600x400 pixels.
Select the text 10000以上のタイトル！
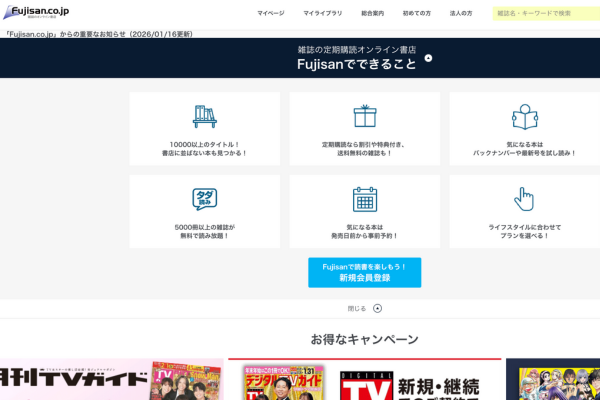click(x=205, y=144)
